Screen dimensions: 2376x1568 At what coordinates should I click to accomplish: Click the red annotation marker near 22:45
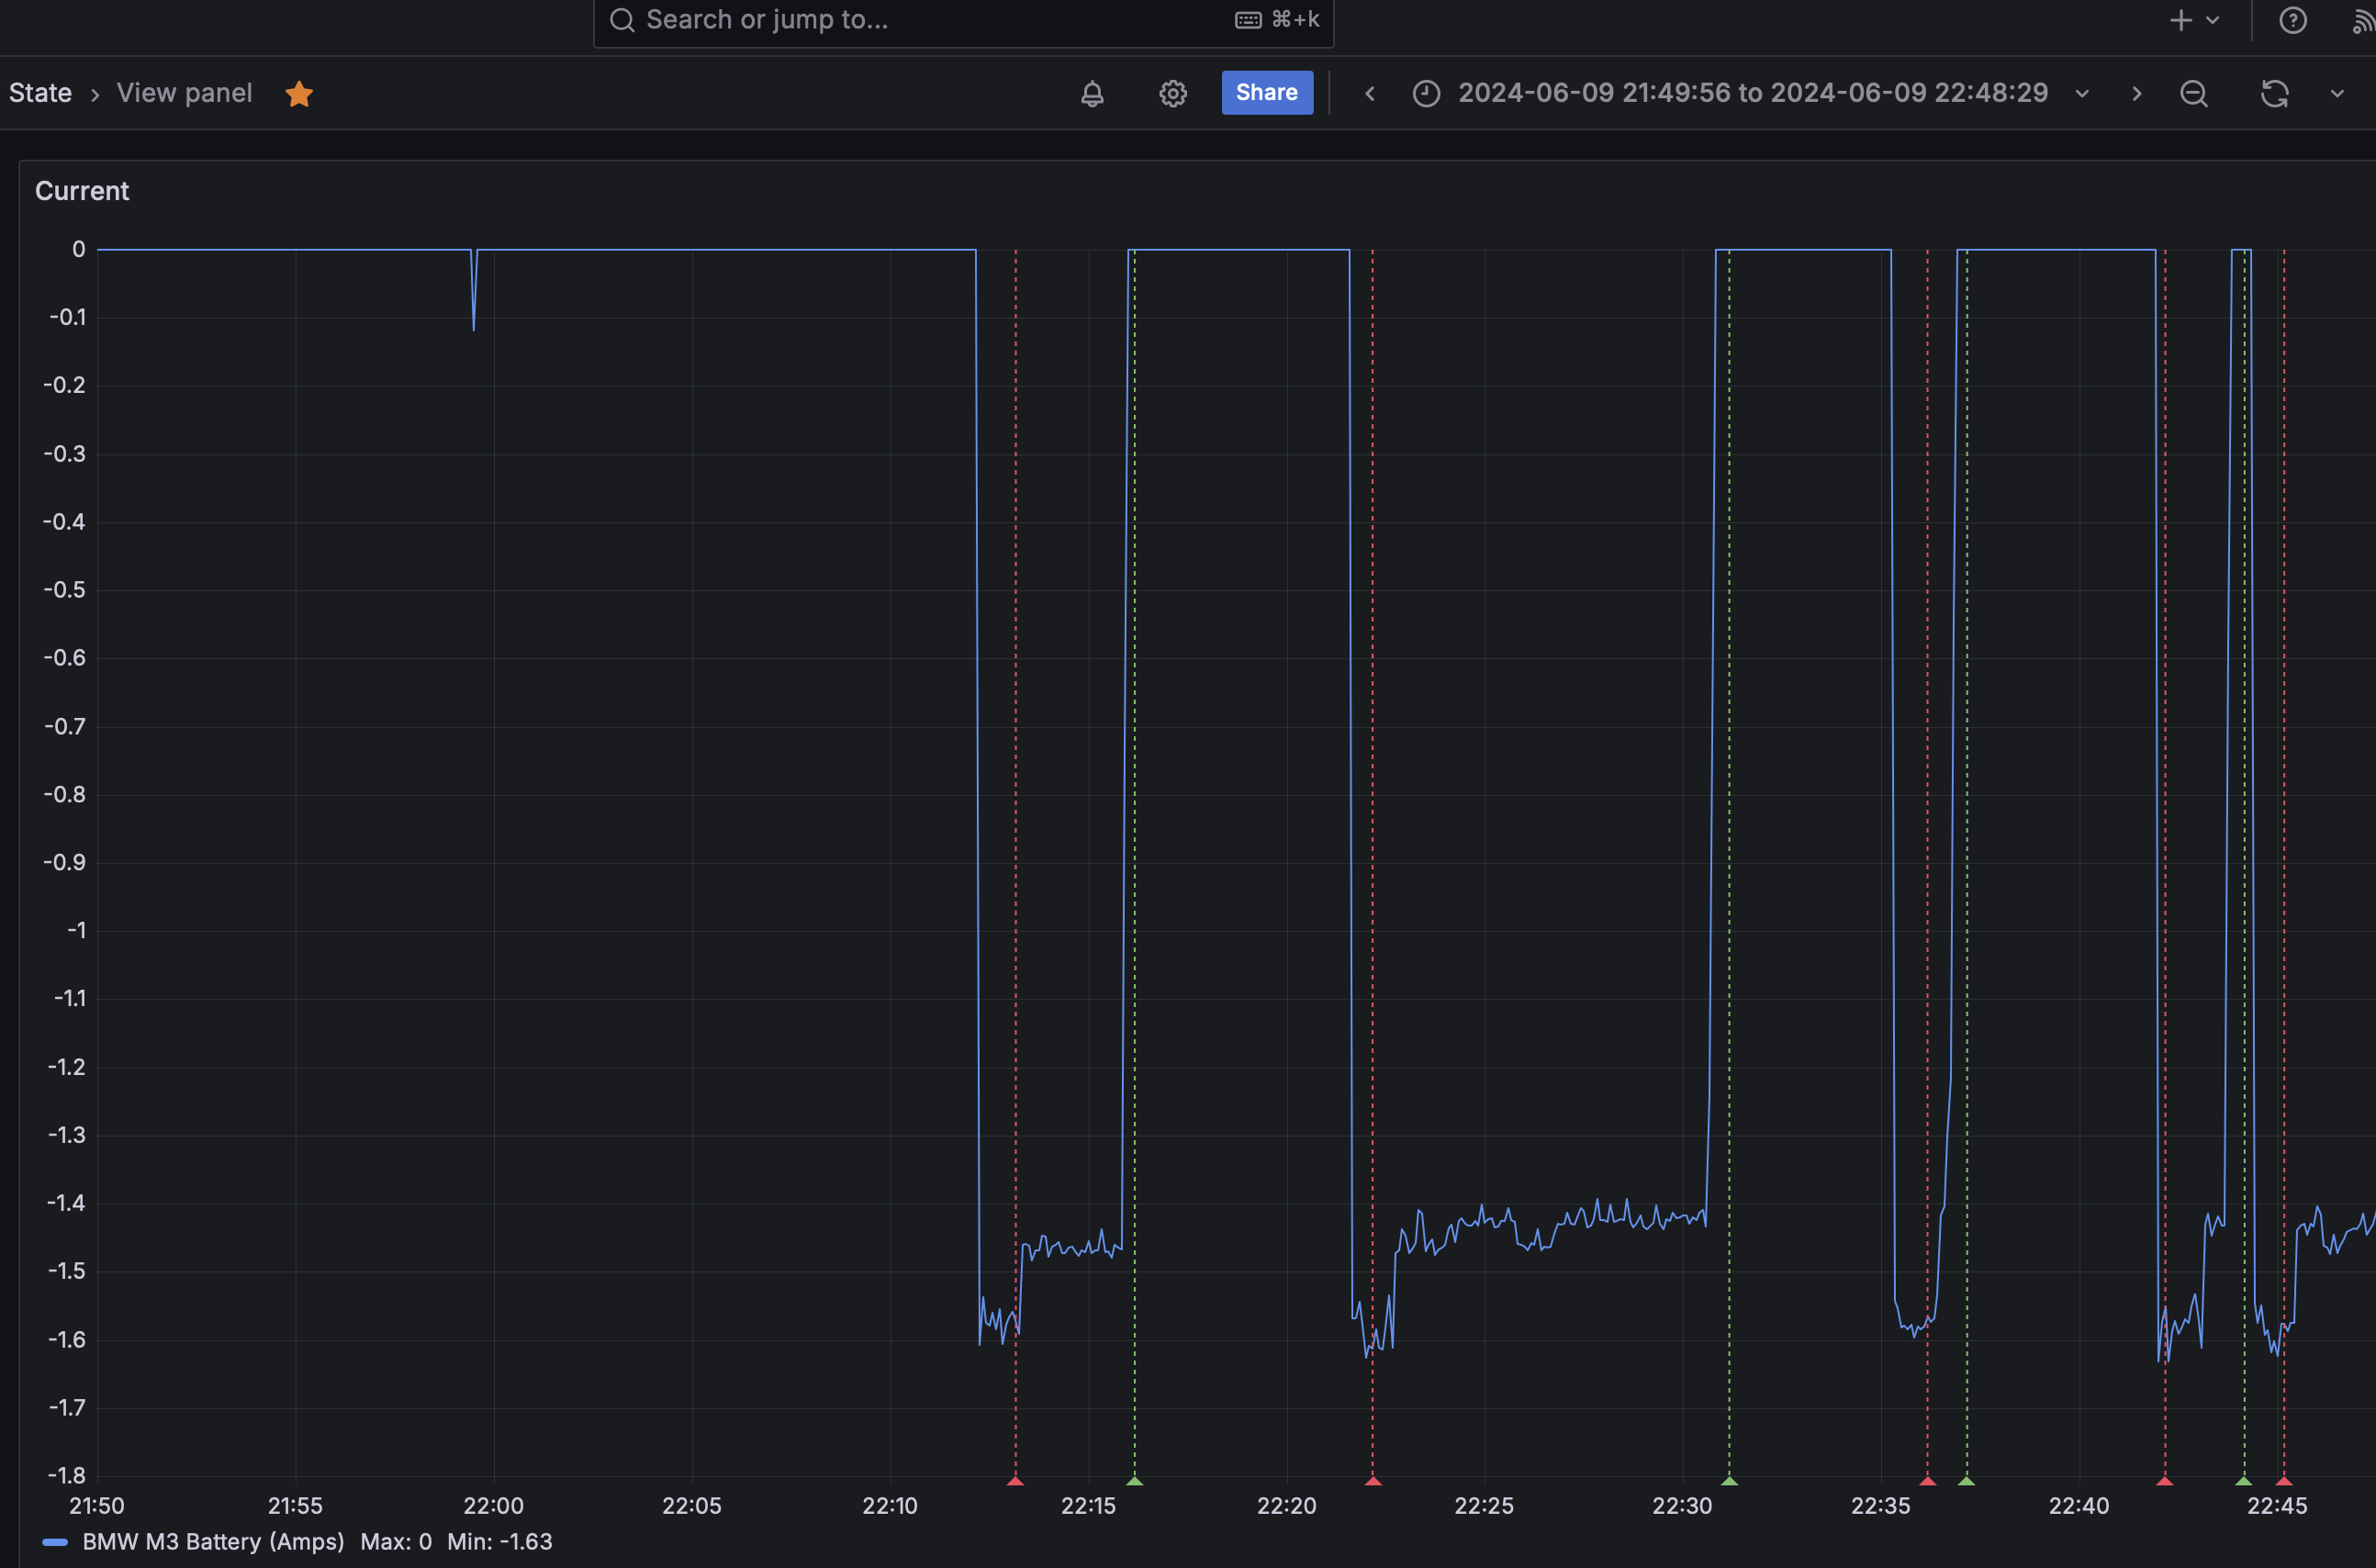2284,1480
